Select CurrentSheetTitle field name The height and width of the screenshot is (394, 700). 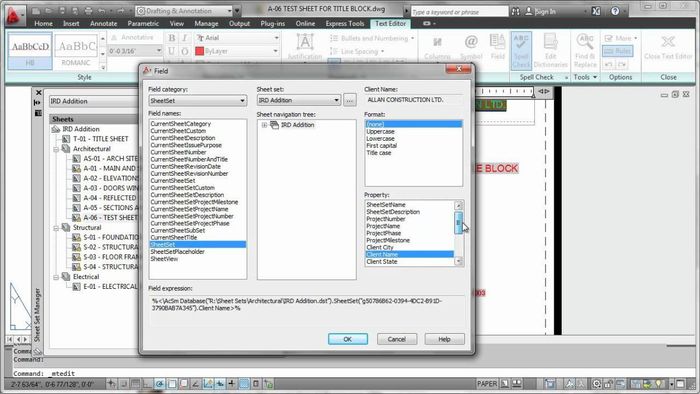pyautogui.click(x=173, y=238)
